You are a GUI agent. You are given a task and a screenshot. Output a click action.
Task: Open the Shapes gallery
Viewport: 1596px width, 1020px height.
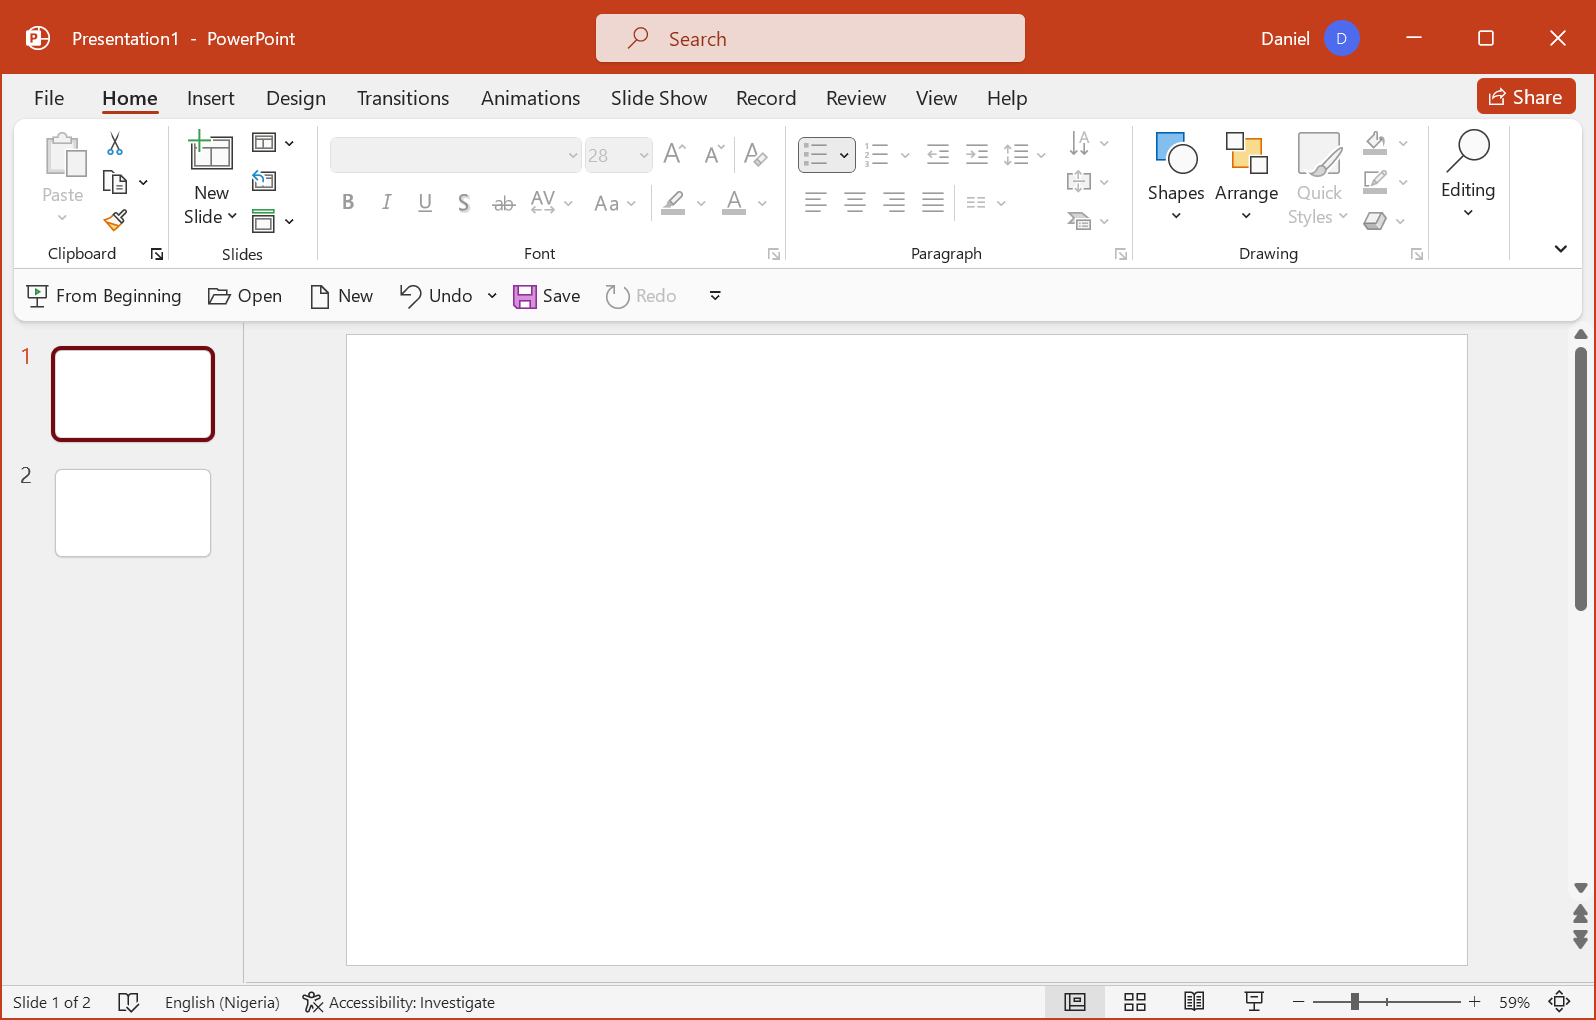[x=1175, y=178]
